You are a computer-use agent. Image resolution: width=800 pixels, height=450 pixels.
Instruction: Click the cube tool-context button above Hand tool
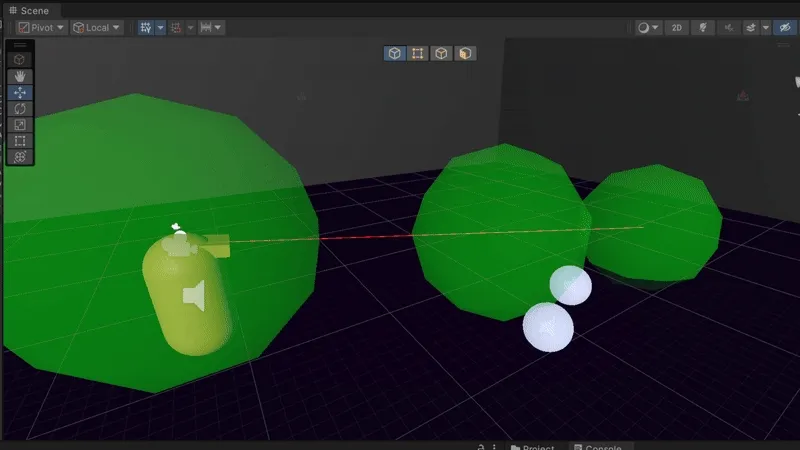pyautogui.click(x=19, y=60)
